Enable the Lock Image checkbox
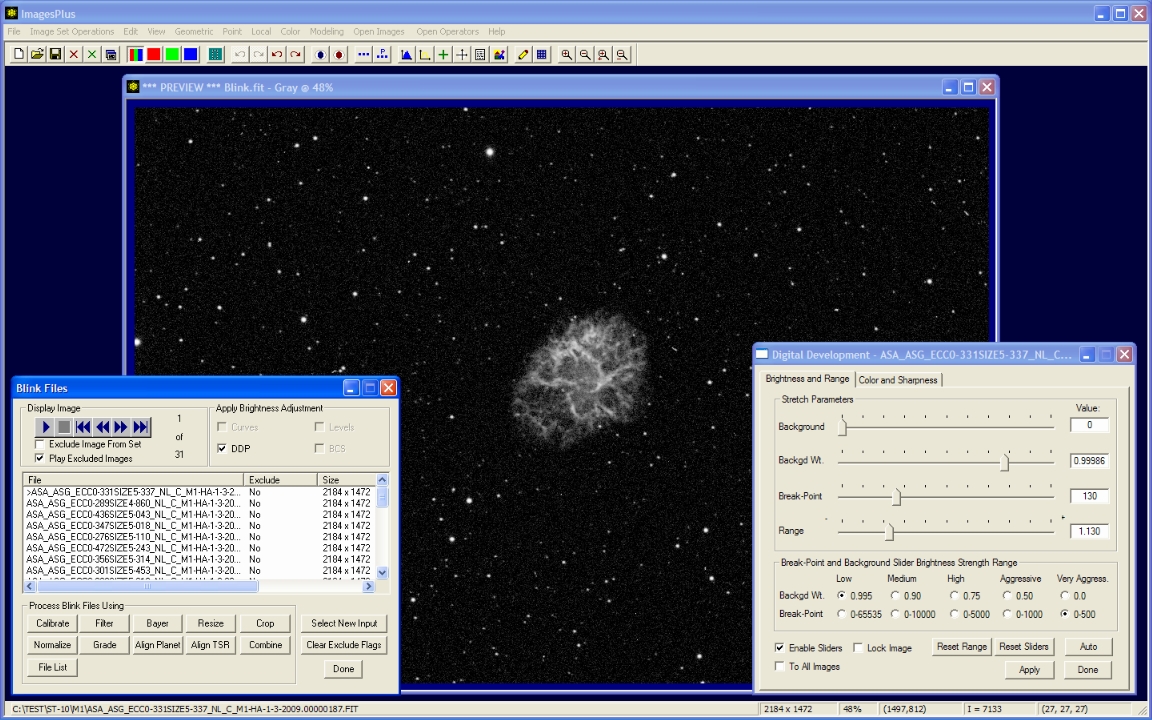 click(858, 648)
